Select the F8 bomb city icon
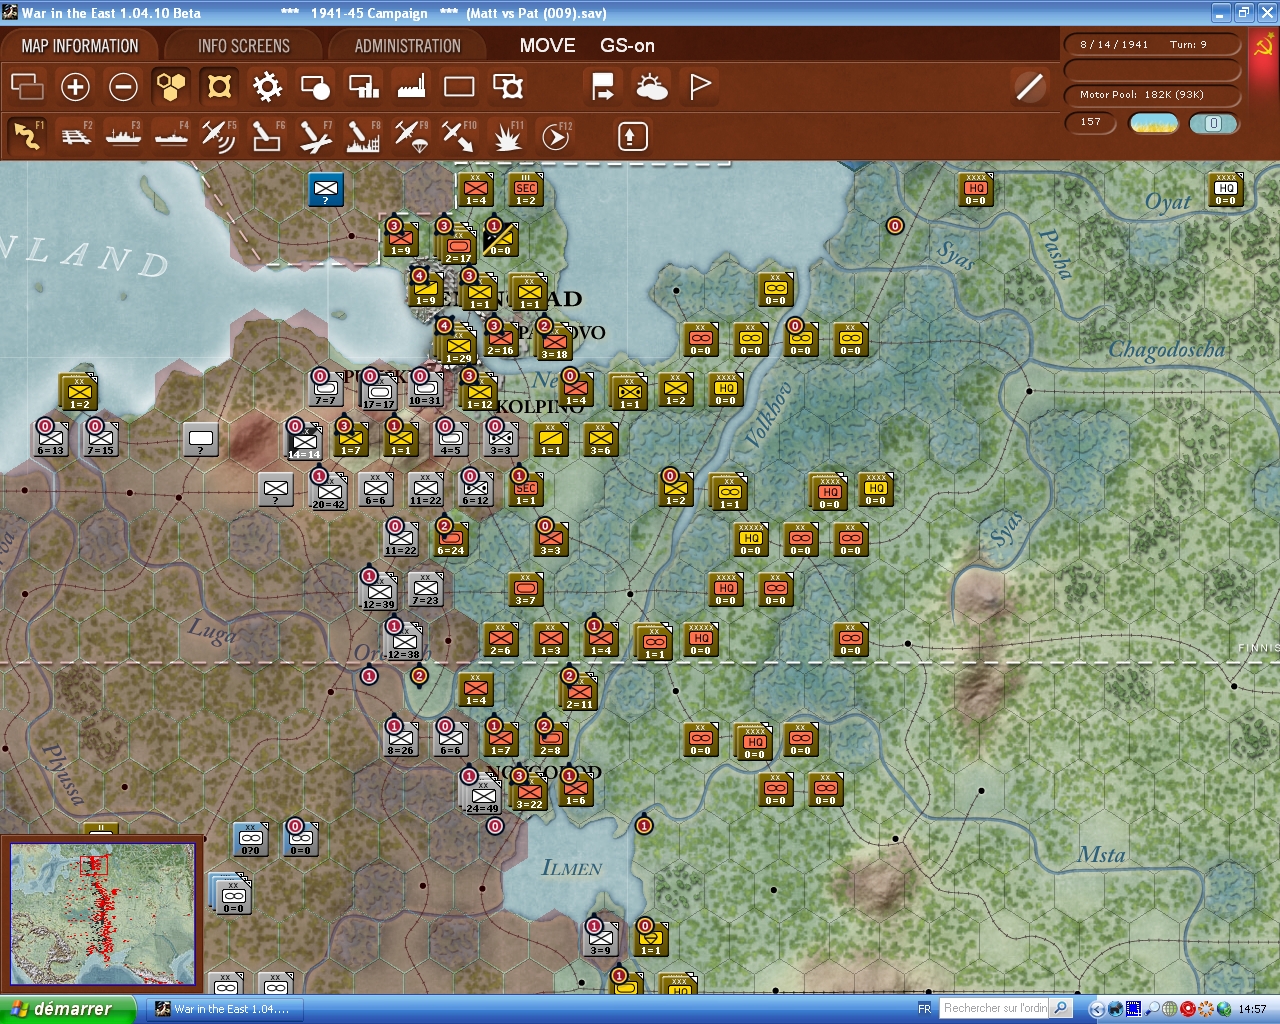The width and height of the screenshot is (1280, 1024). [x=363, y=136]
